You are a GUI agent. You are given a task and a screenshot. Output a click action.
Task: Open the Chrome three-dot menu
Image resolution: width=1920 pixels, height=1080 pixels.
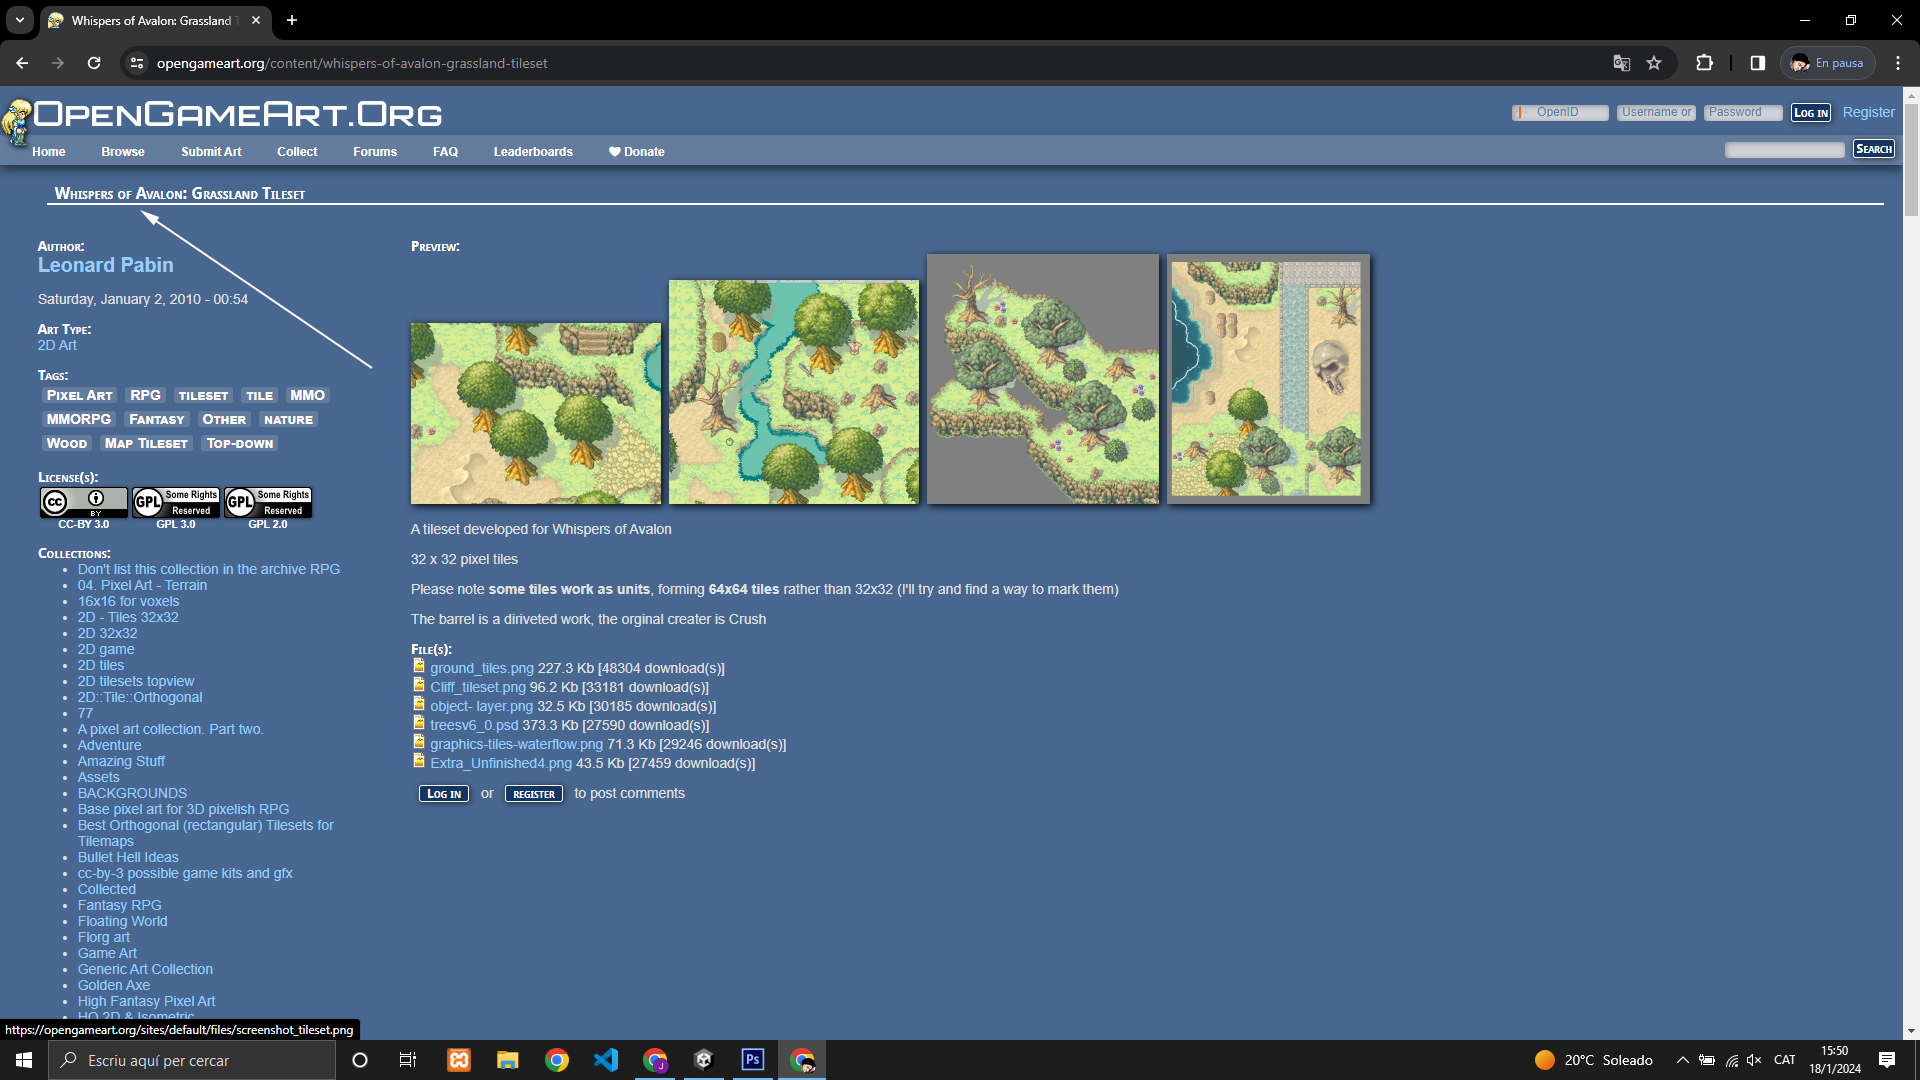[x=1898, y=63]
